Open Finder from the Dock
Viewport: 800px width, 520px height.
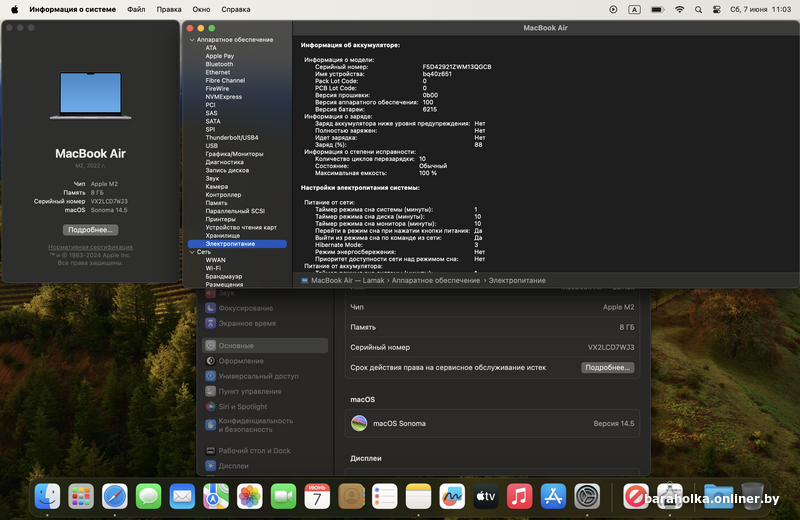(47, 496)
